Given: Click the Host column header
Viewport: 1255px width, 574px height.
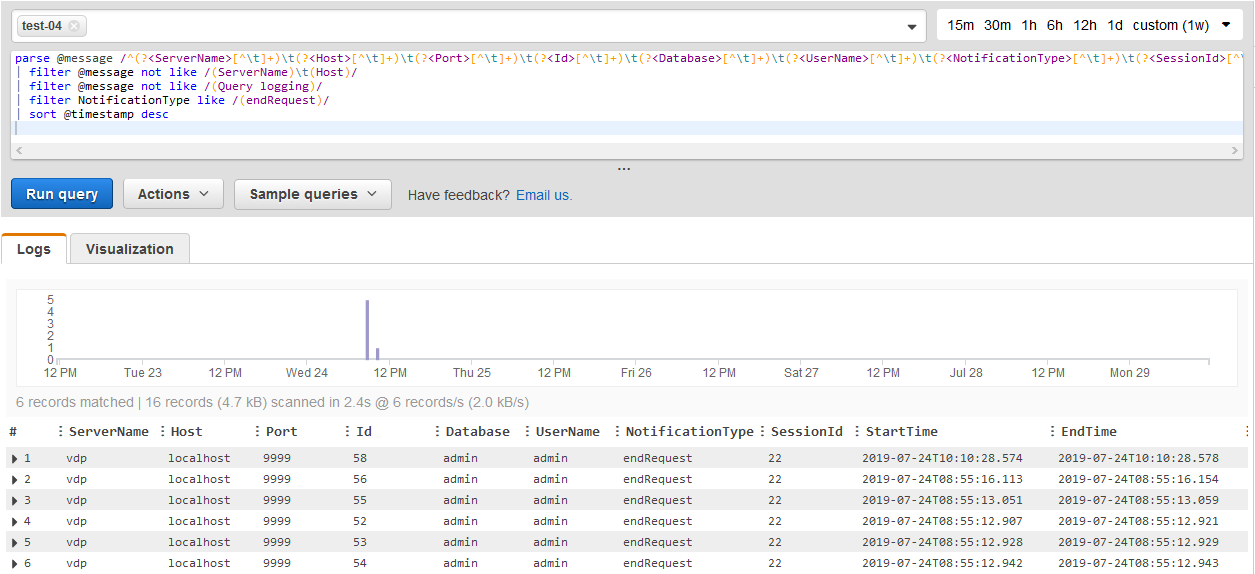Looking at the screenshot, I should pos(187,432).
